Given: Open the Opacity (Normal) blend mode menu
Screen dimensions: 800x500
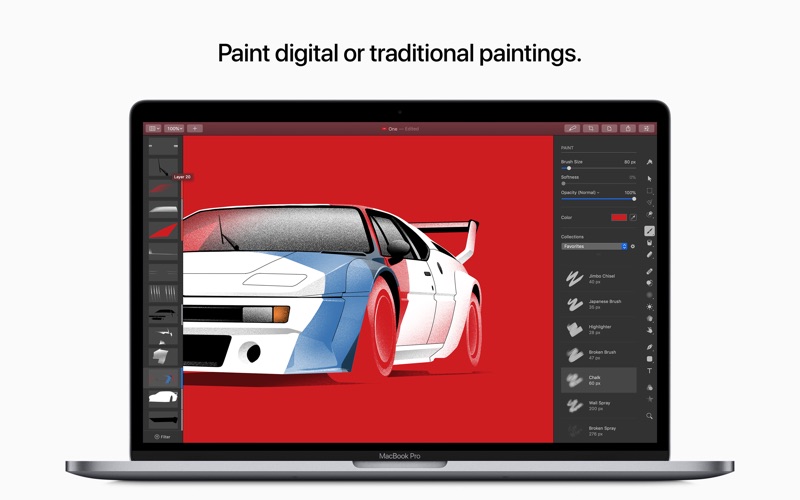Looking at the screenshot, I should (x=580, y=192).
